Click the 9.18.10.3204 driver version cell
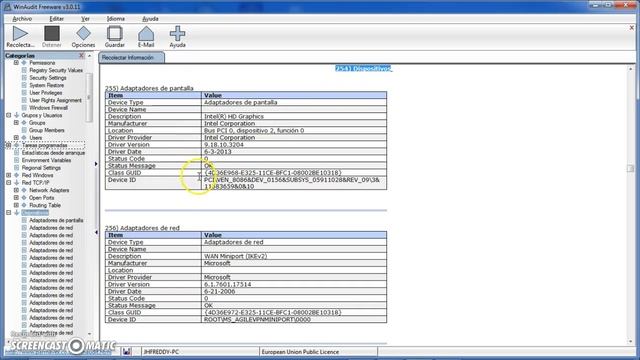 coord(224,144)
